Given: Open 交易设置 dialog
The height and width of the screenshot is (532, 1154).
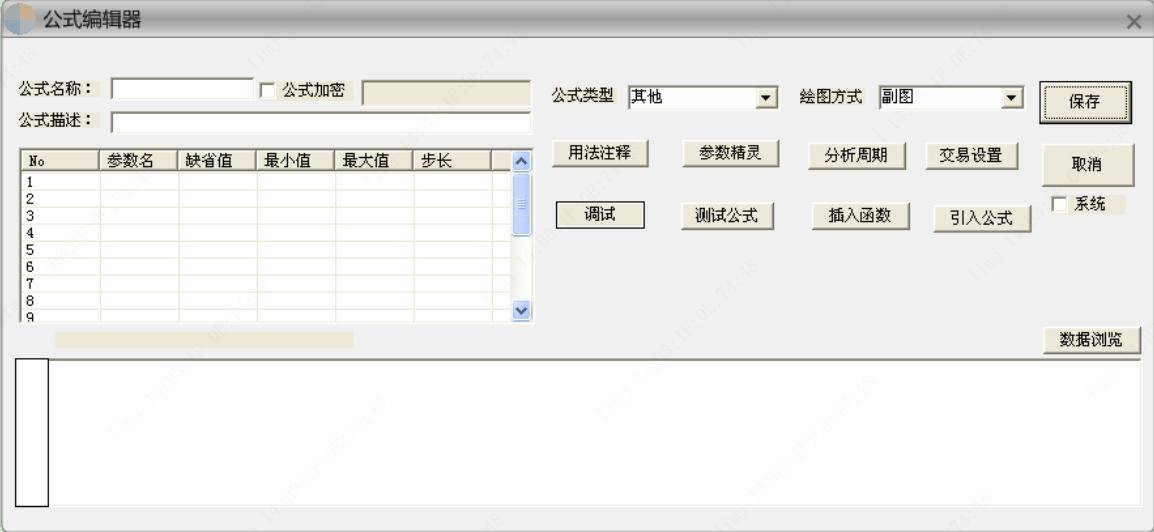Looking at the screenshot, I should [x=971, y=155].
